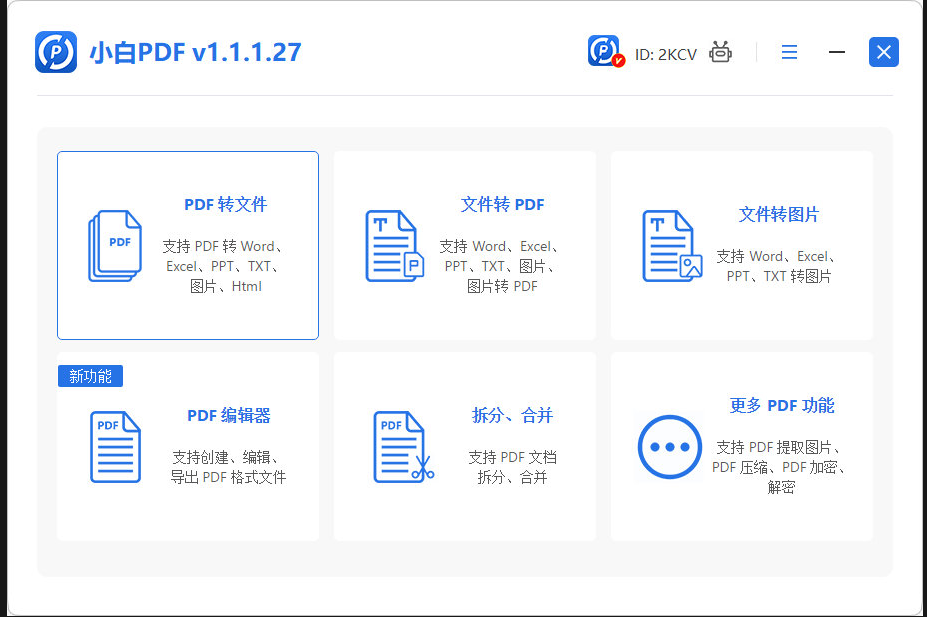This screenshot has height=617, width=927.
Task: Open the hamburger menu
Action: click(x=789, y=53)
